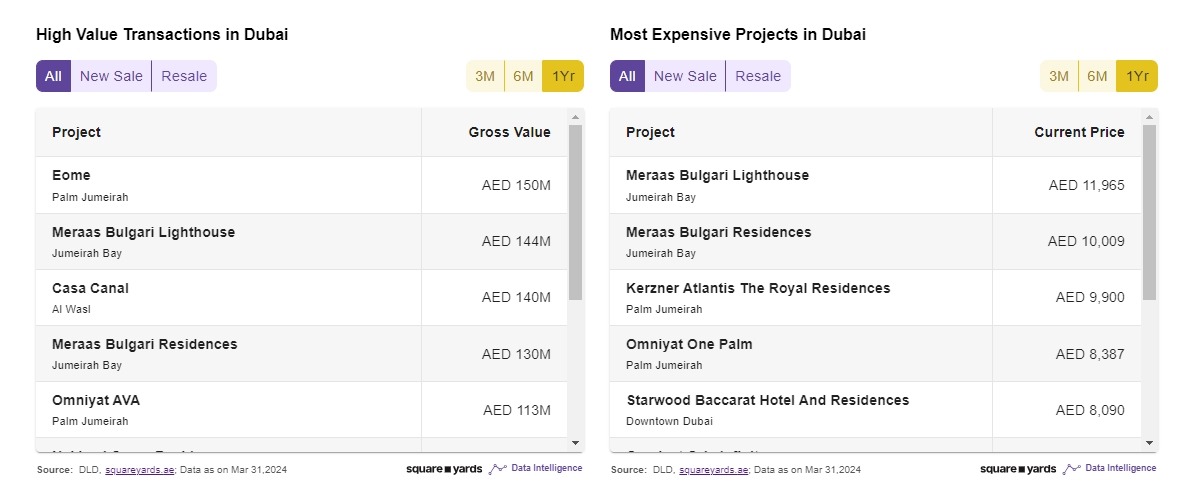This screenshot has height=504, width=1204.
Task: Choose 6M period in High Value Transactions
Action: [523, 76]
